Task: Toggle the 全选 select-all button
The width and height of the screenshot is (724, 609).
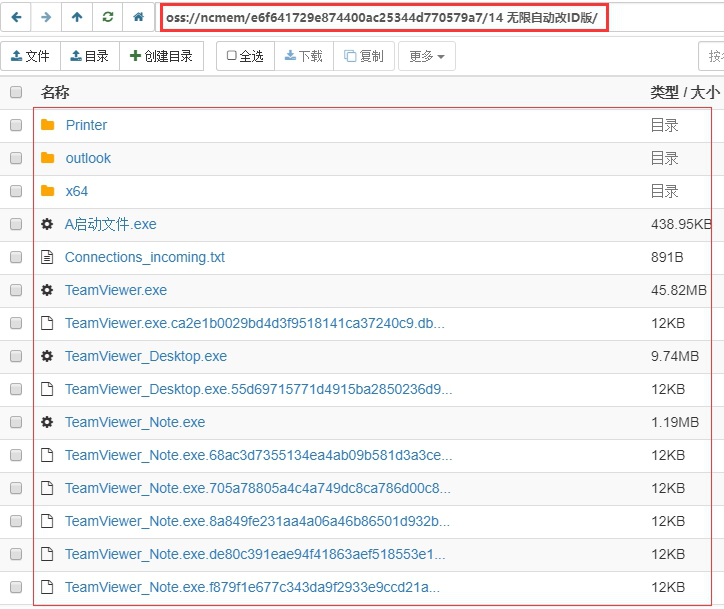Action: (x=245, y=56)
